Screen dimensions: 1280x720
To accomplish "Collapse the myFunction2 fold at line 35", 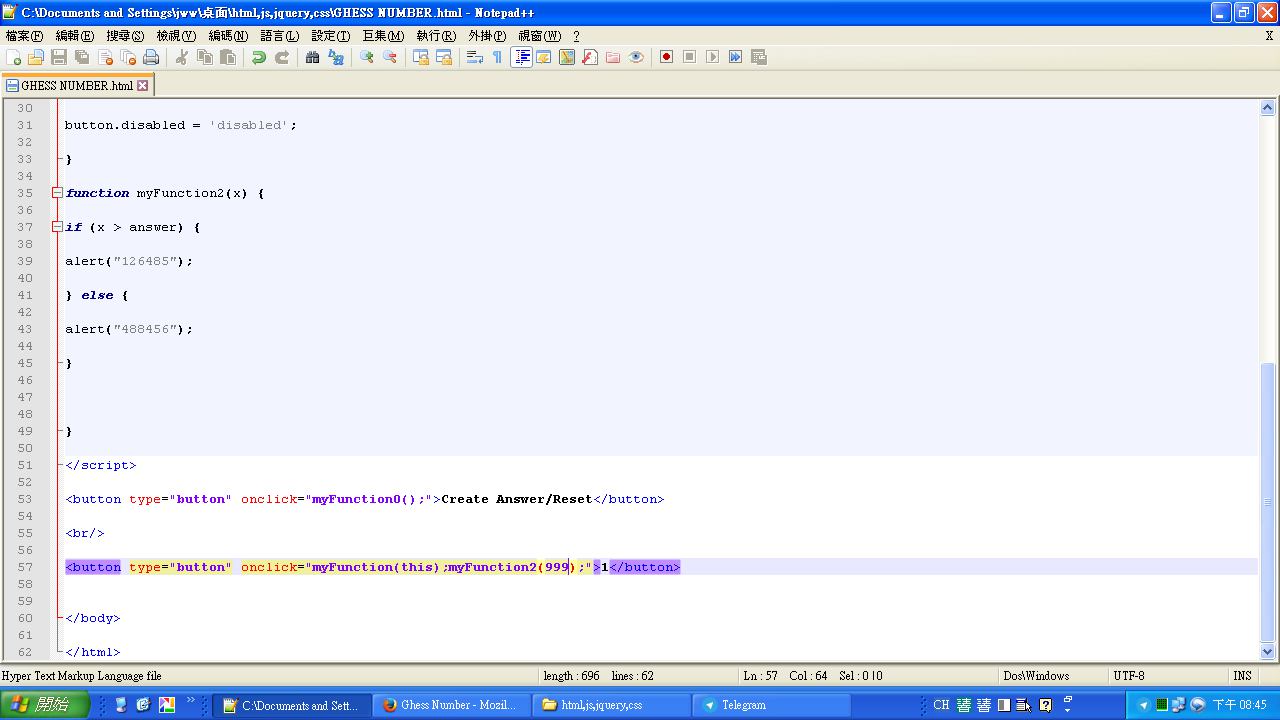I will click(57, 193).
